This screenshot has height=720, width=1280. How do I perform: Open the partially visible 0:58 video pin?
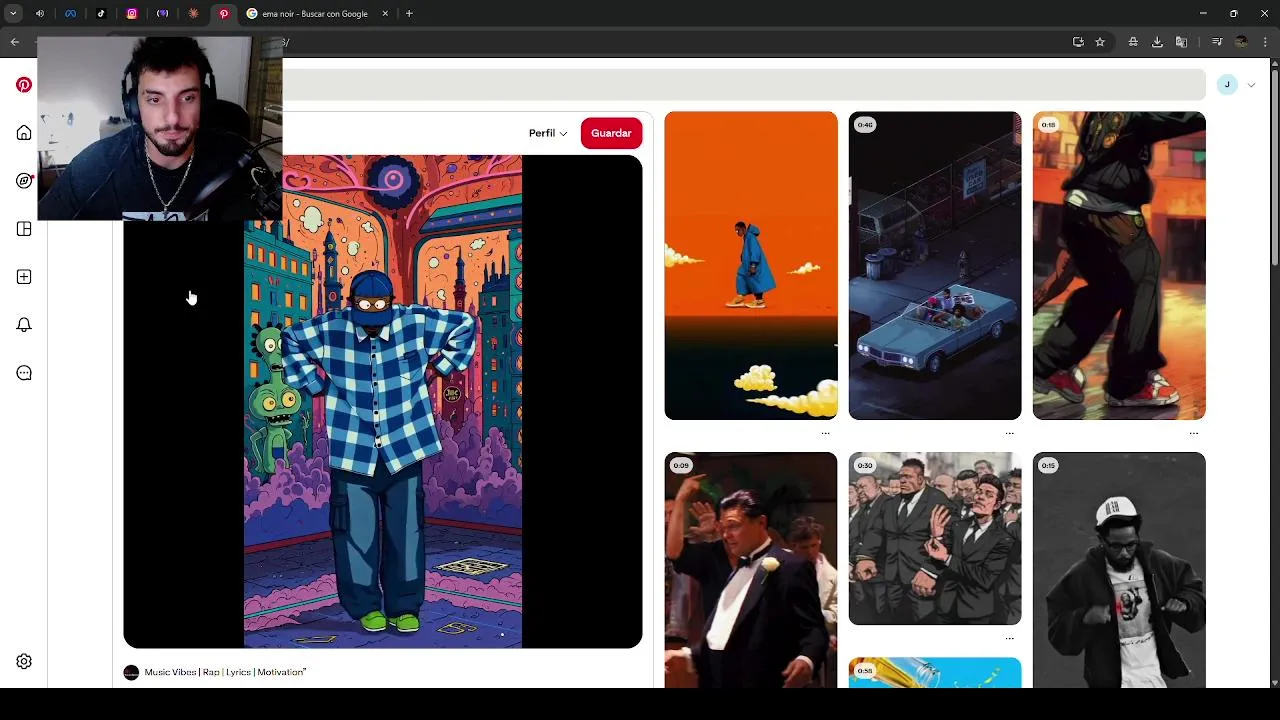click(935, 673)
